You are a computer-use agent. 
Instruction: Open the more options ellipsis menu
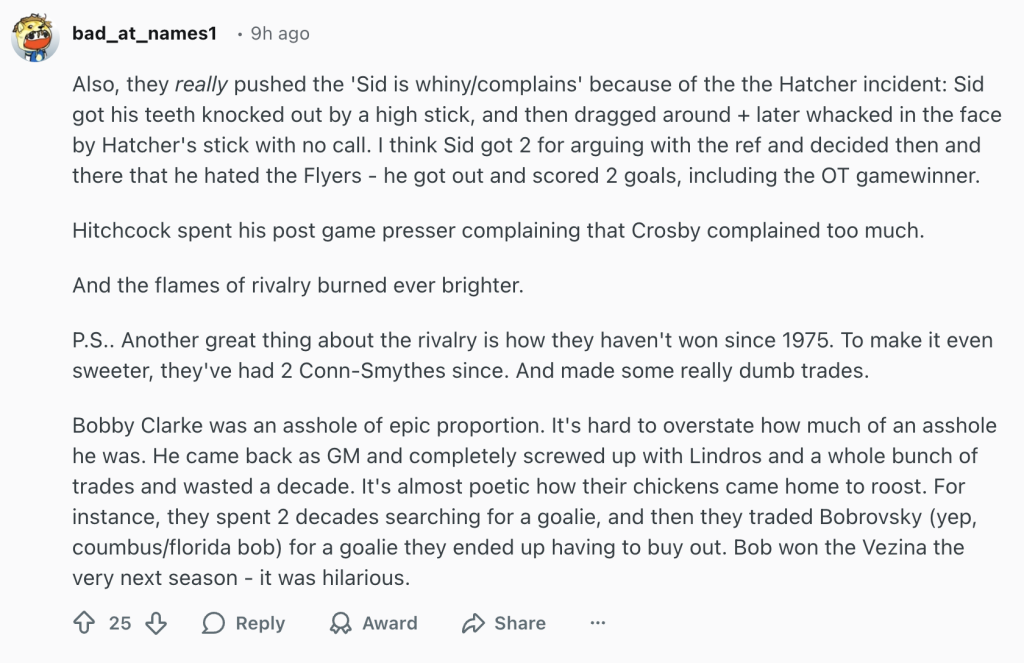pyautogui.click(x=598, y=623)
